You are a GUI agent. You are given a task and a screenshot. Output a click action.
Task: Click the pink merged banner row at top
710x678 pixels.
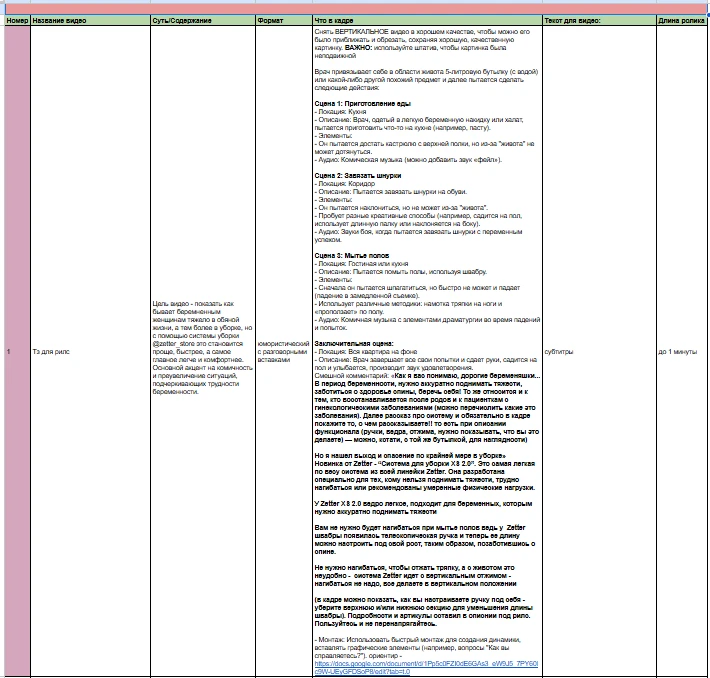(x=355, y=7)
